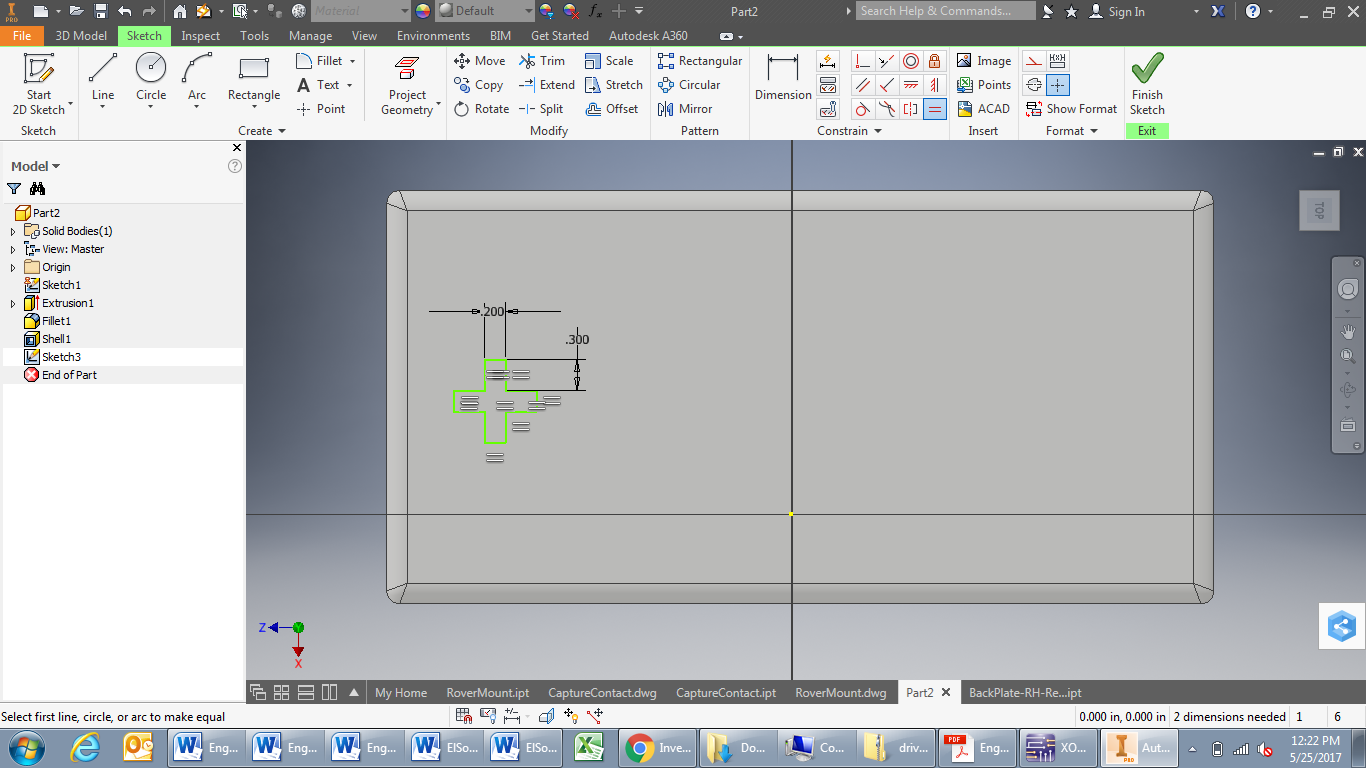Create a Rectangular pattern
The image size is (1366, 768).
point(699,61)
